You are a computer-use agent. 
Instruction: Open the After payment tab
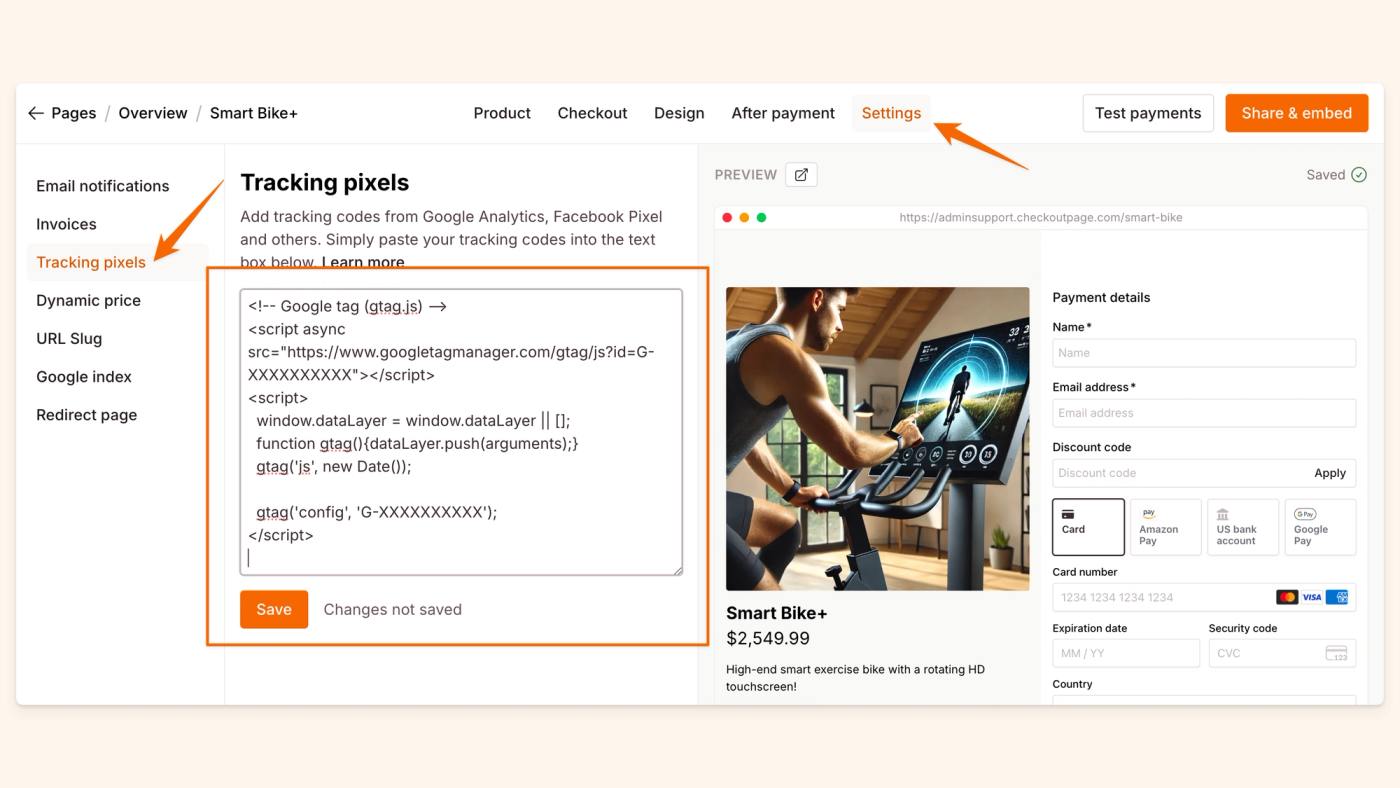(783, 113)
